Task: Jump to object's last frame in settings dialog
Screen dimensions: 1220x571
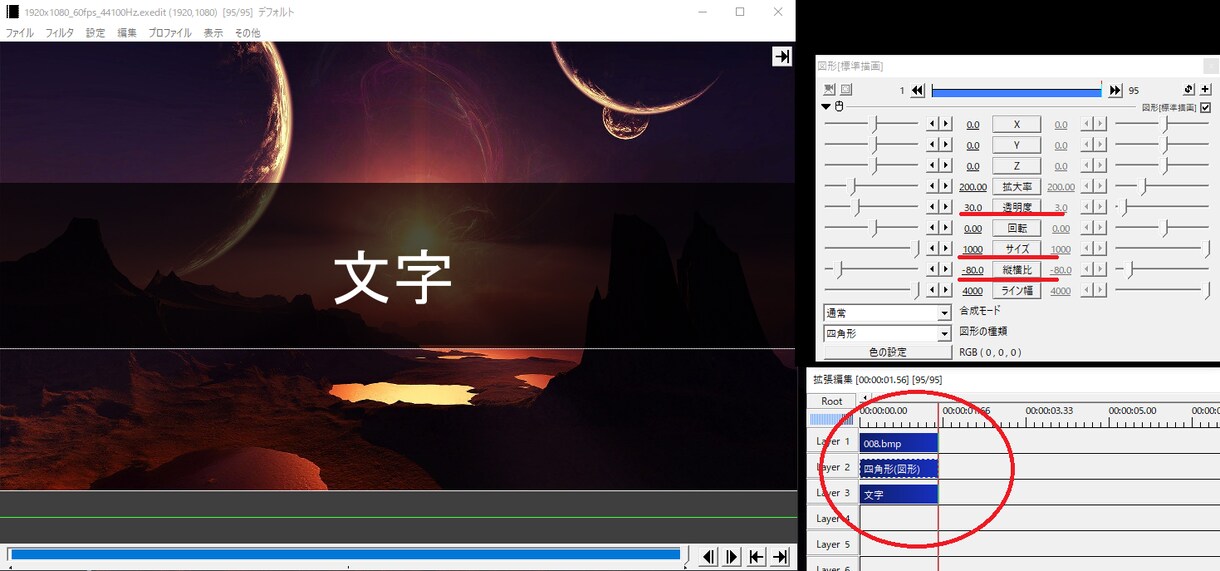Action: click(x=1116, y=90)
